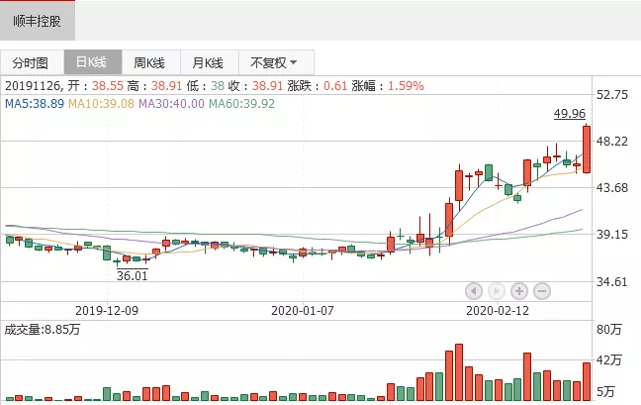Click the tallest red volume bar

pos(459,372)
